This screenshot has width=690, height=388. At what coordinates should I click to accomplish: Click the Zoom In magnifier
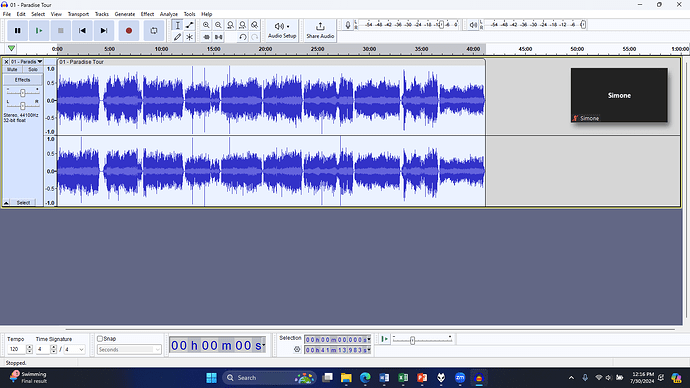[x=206, y=25]
